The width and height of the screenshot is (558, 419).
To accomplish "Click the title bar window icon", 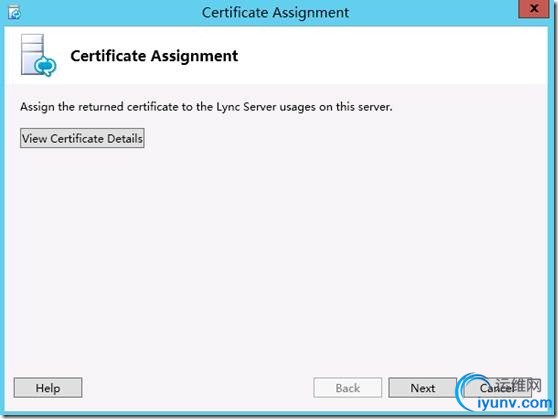I will tap(15, 13).
